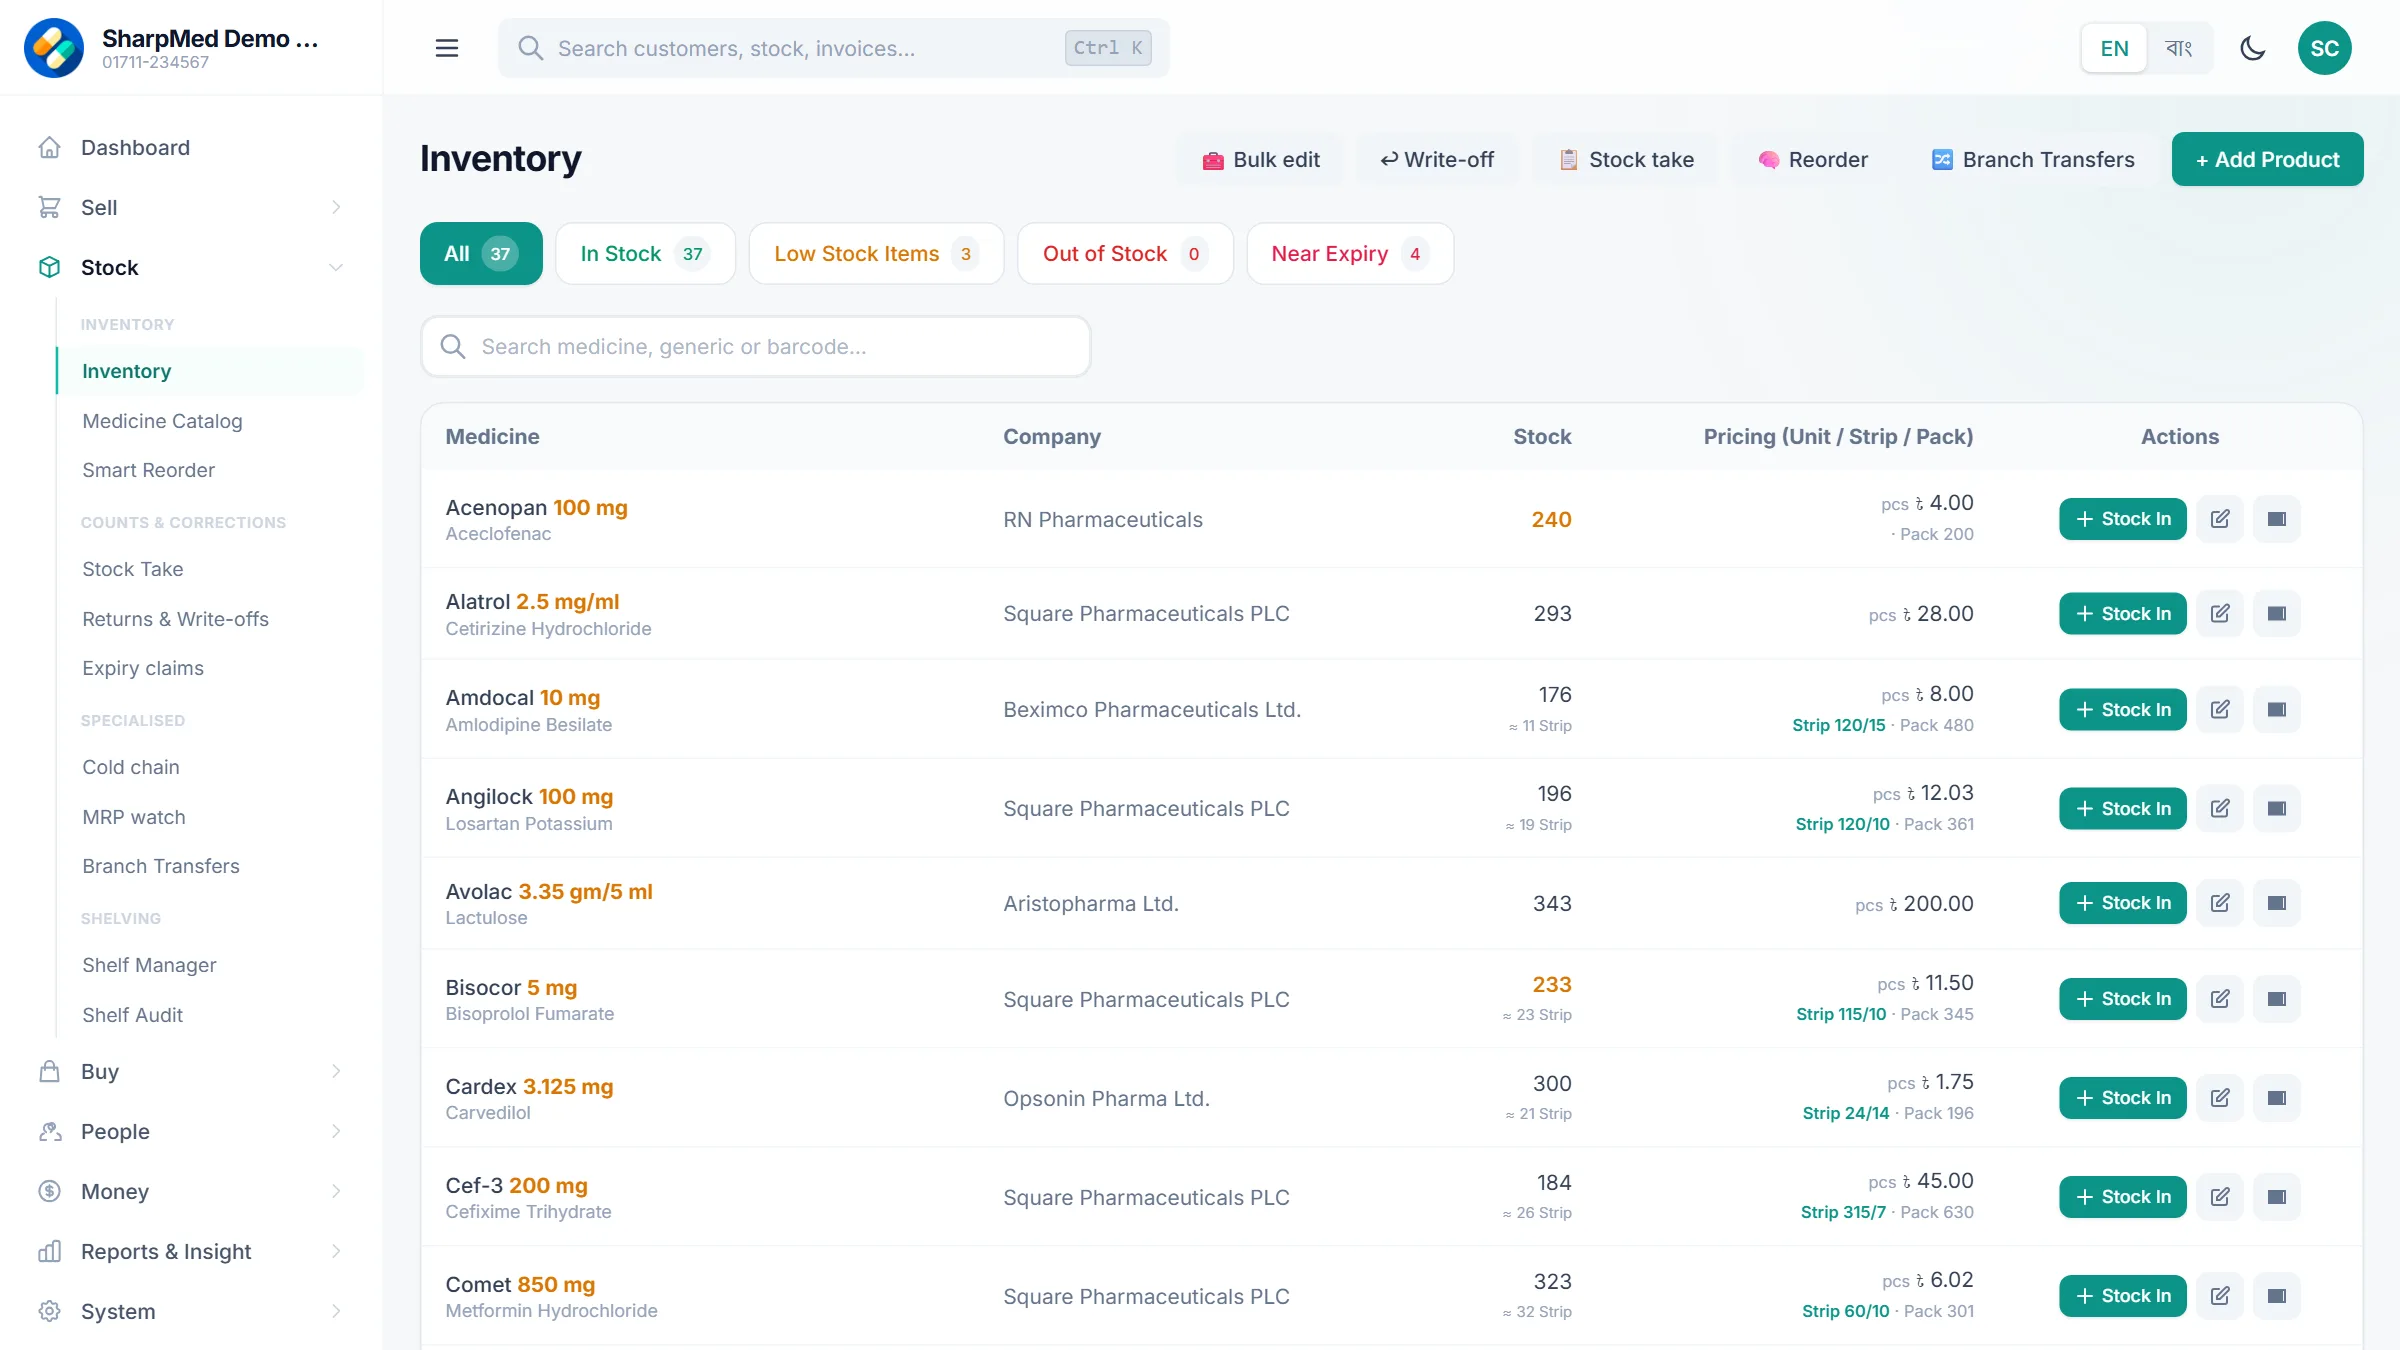Click barcode icon for Amdocal

[2277, 710]
